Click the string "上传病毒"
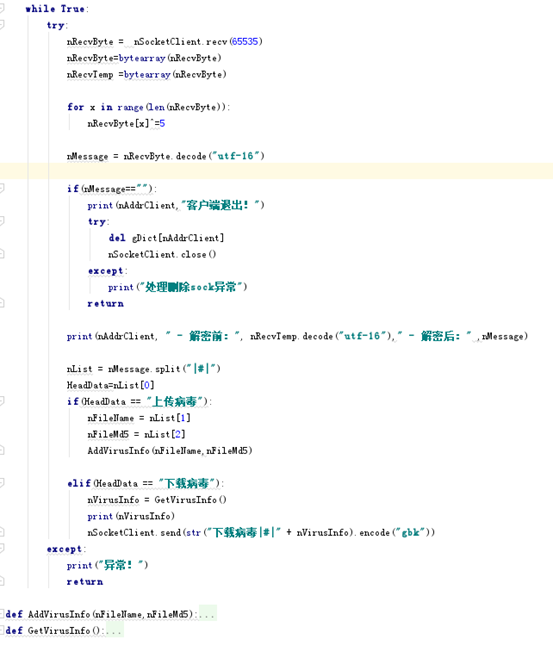The height and width of the screenshot is (658, 553). coord(174,402)
